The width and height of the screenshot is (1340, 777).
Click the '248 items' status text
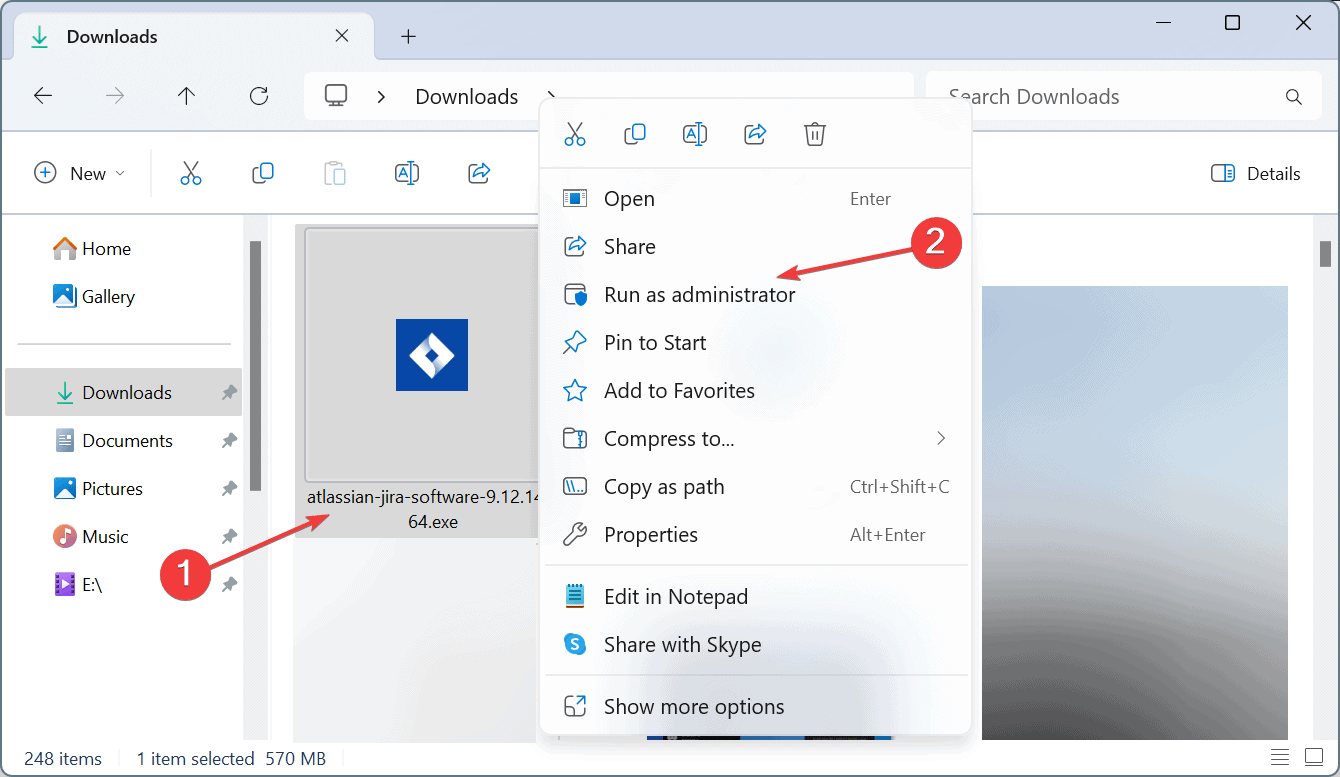pos(63,758)
